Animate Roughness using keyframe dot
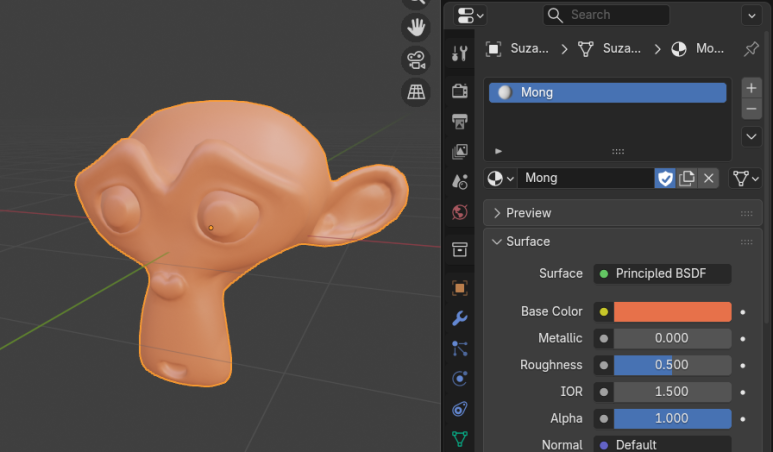Image resolution: width=773 pixels, height=452 pixels. [743, 366]
